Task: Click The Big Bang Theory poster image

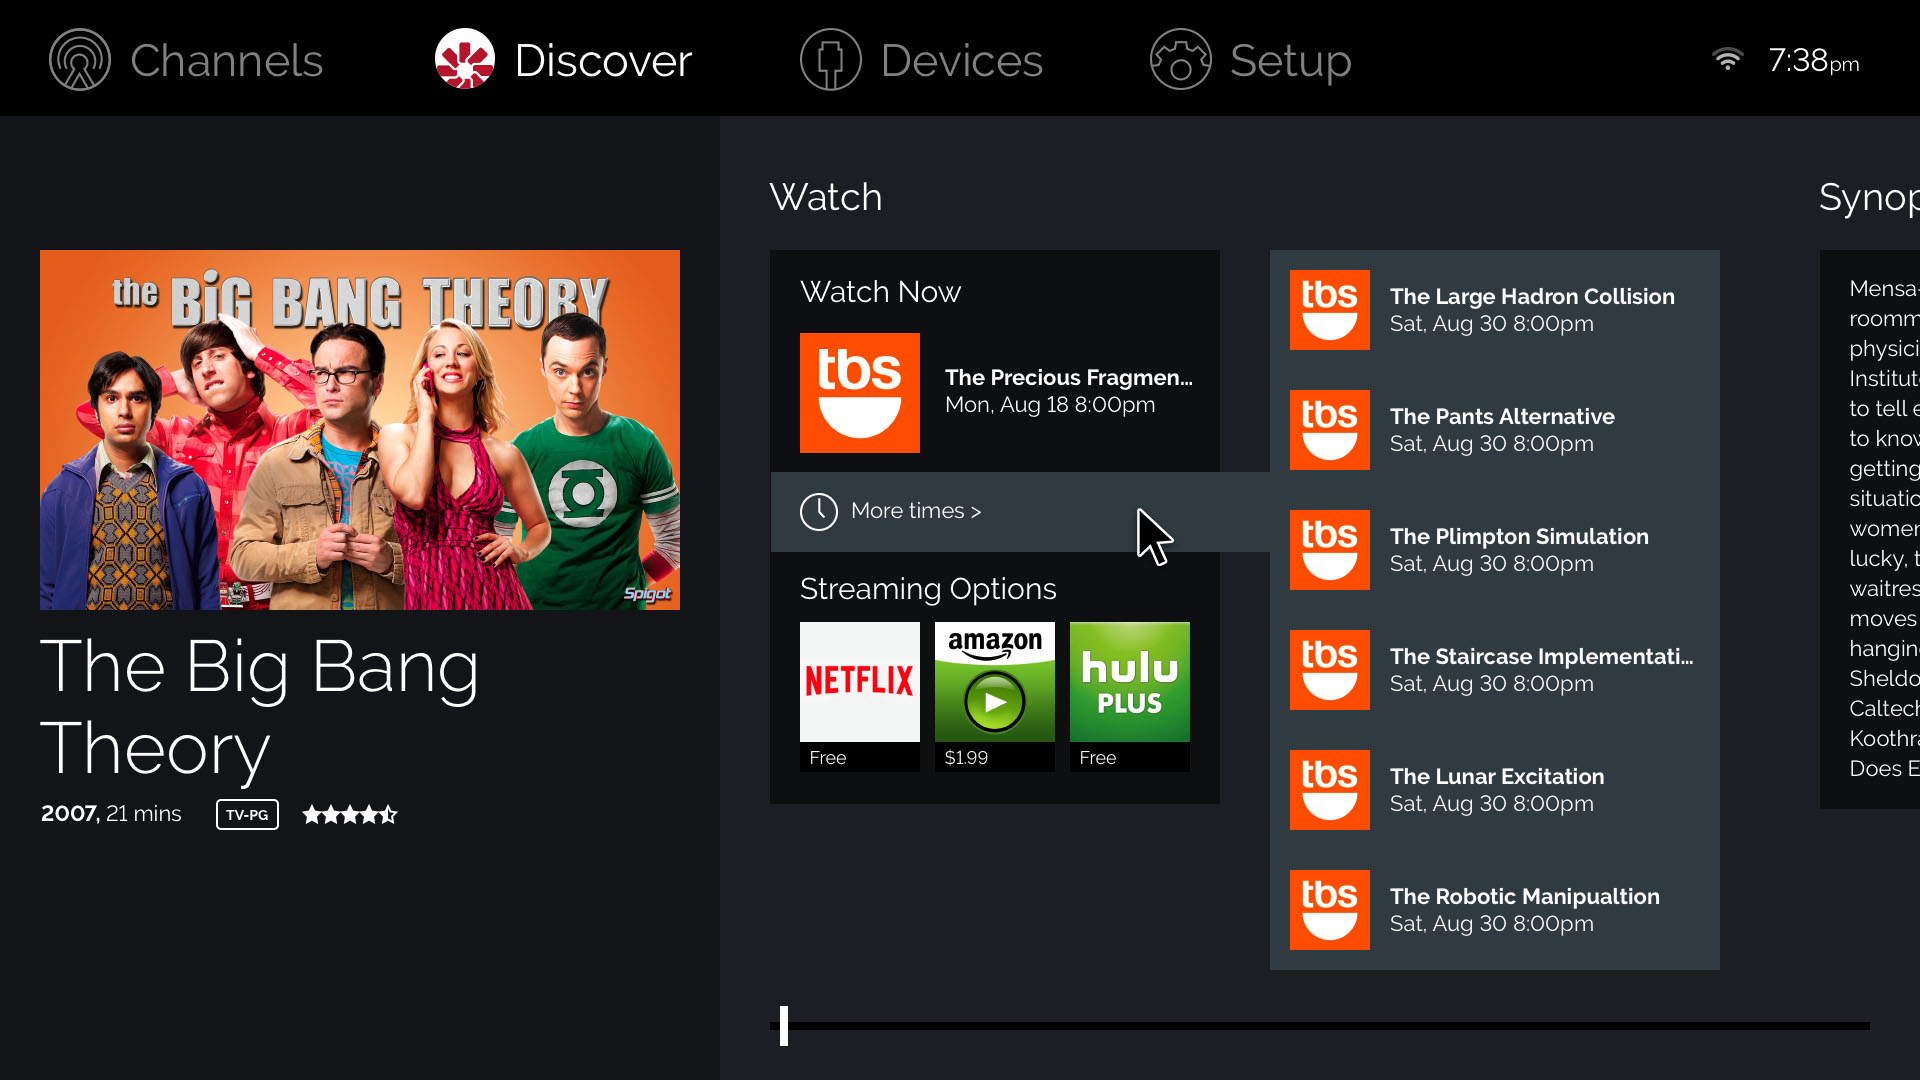Action: pyautogui.click(x=360, y=430)
